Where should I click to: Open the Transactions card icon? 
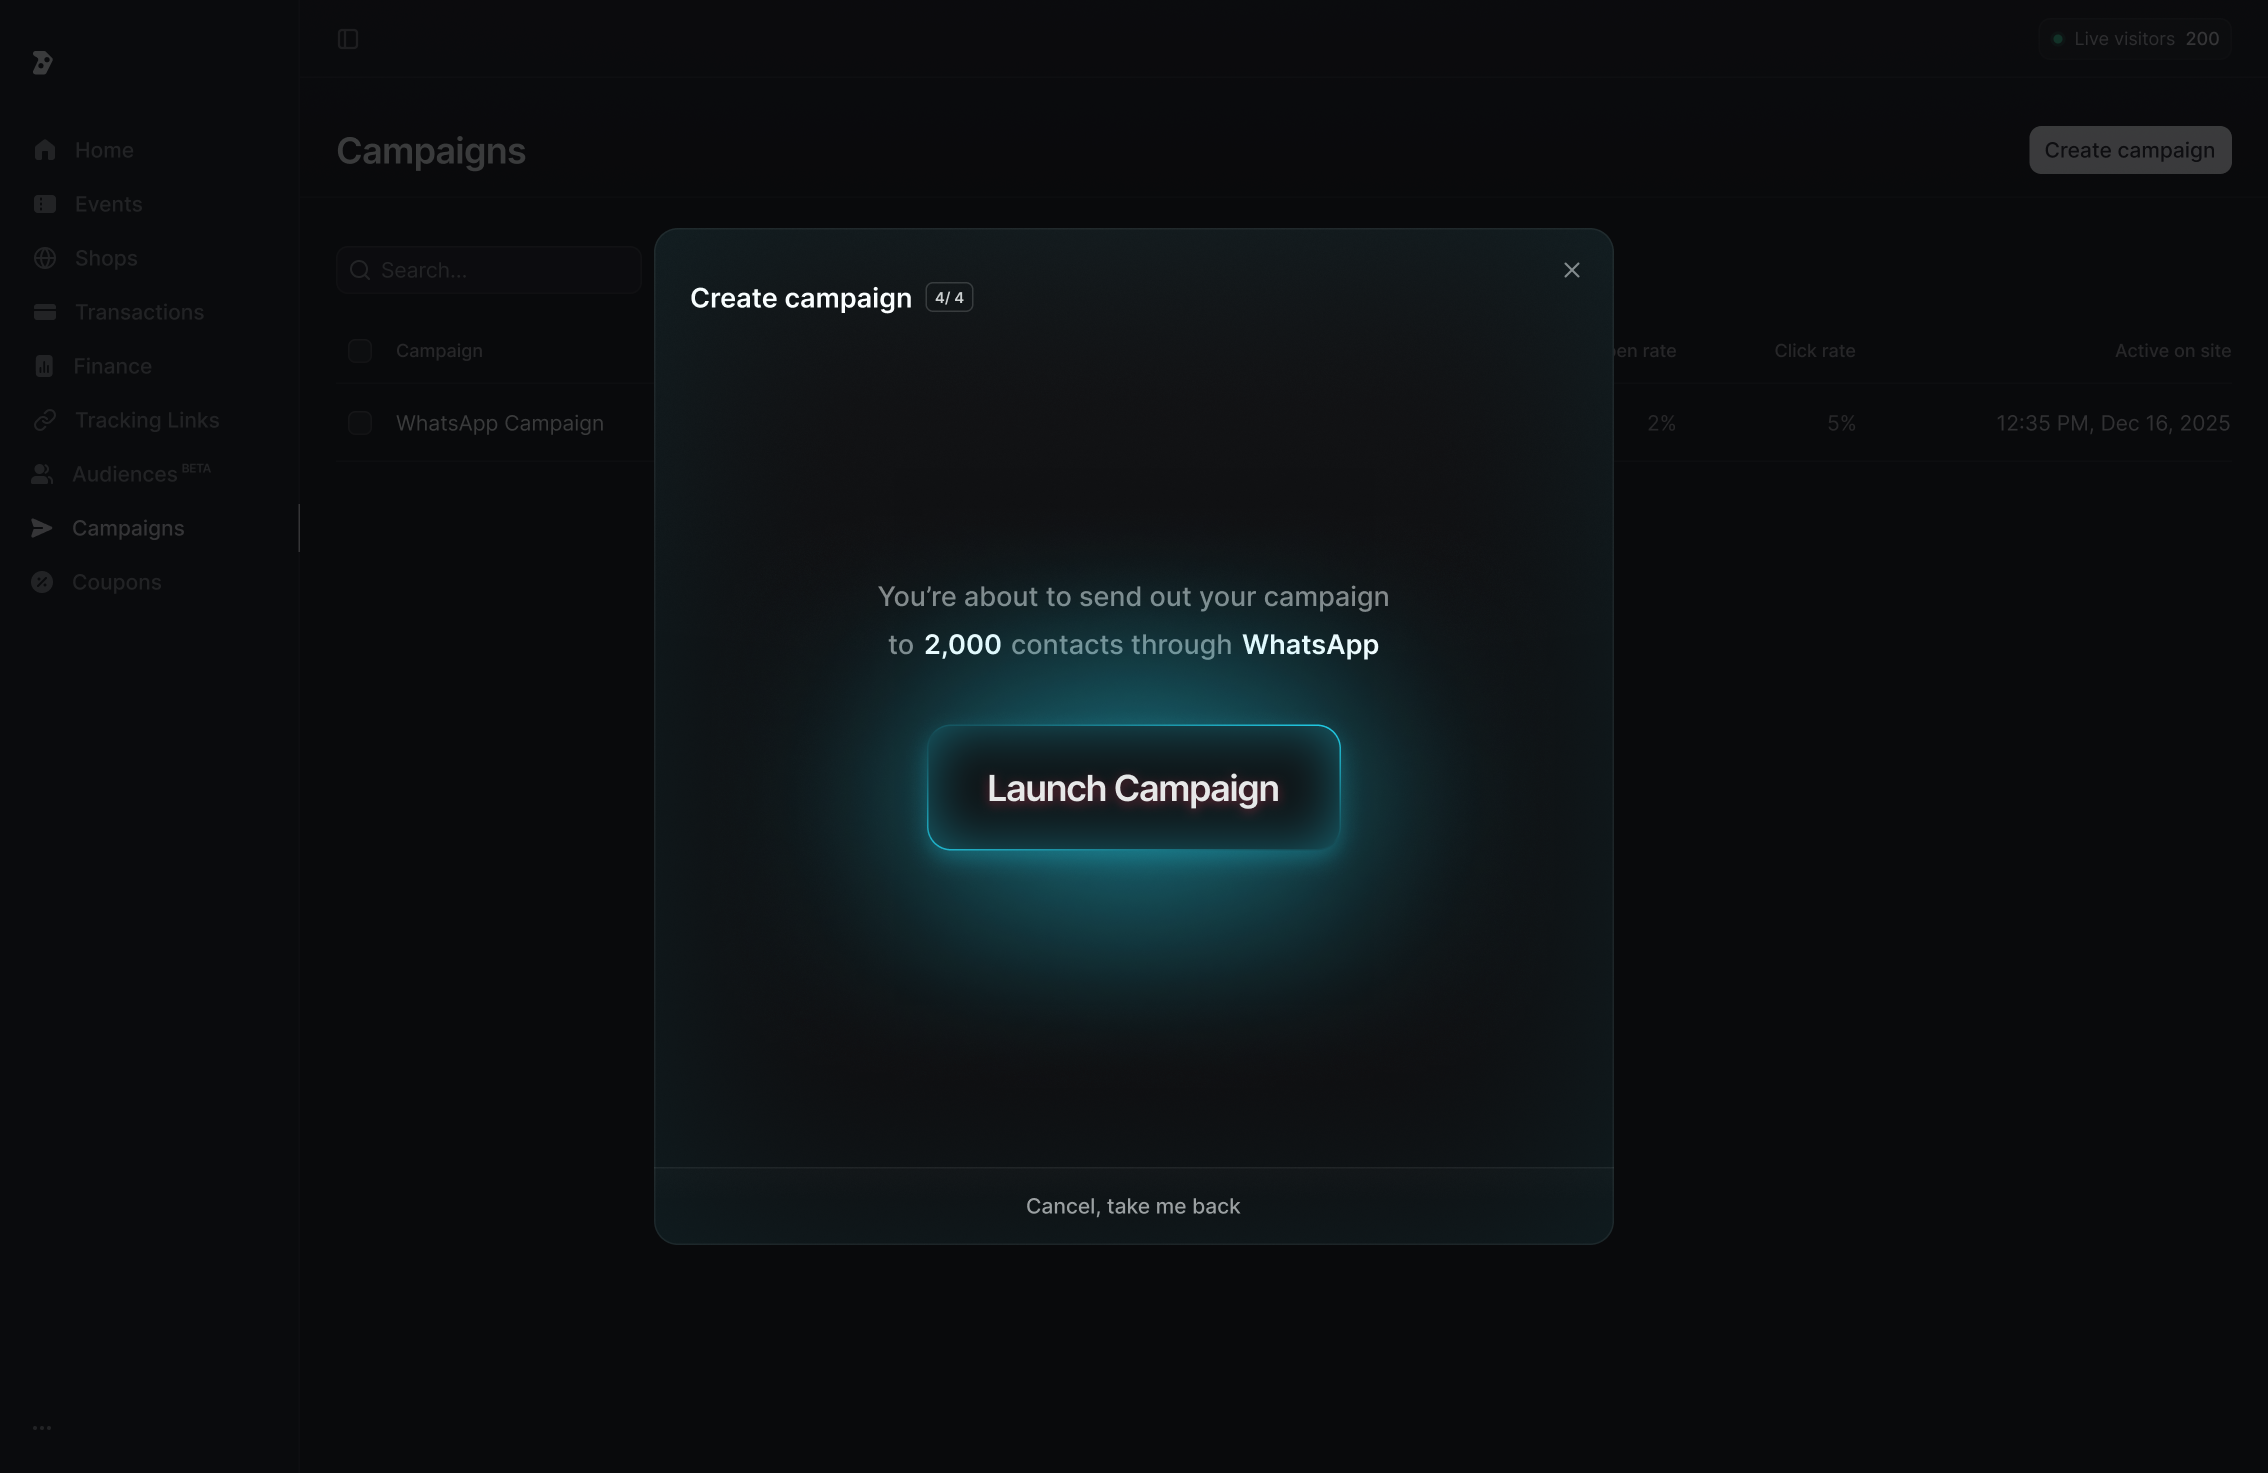pos(44,312)
